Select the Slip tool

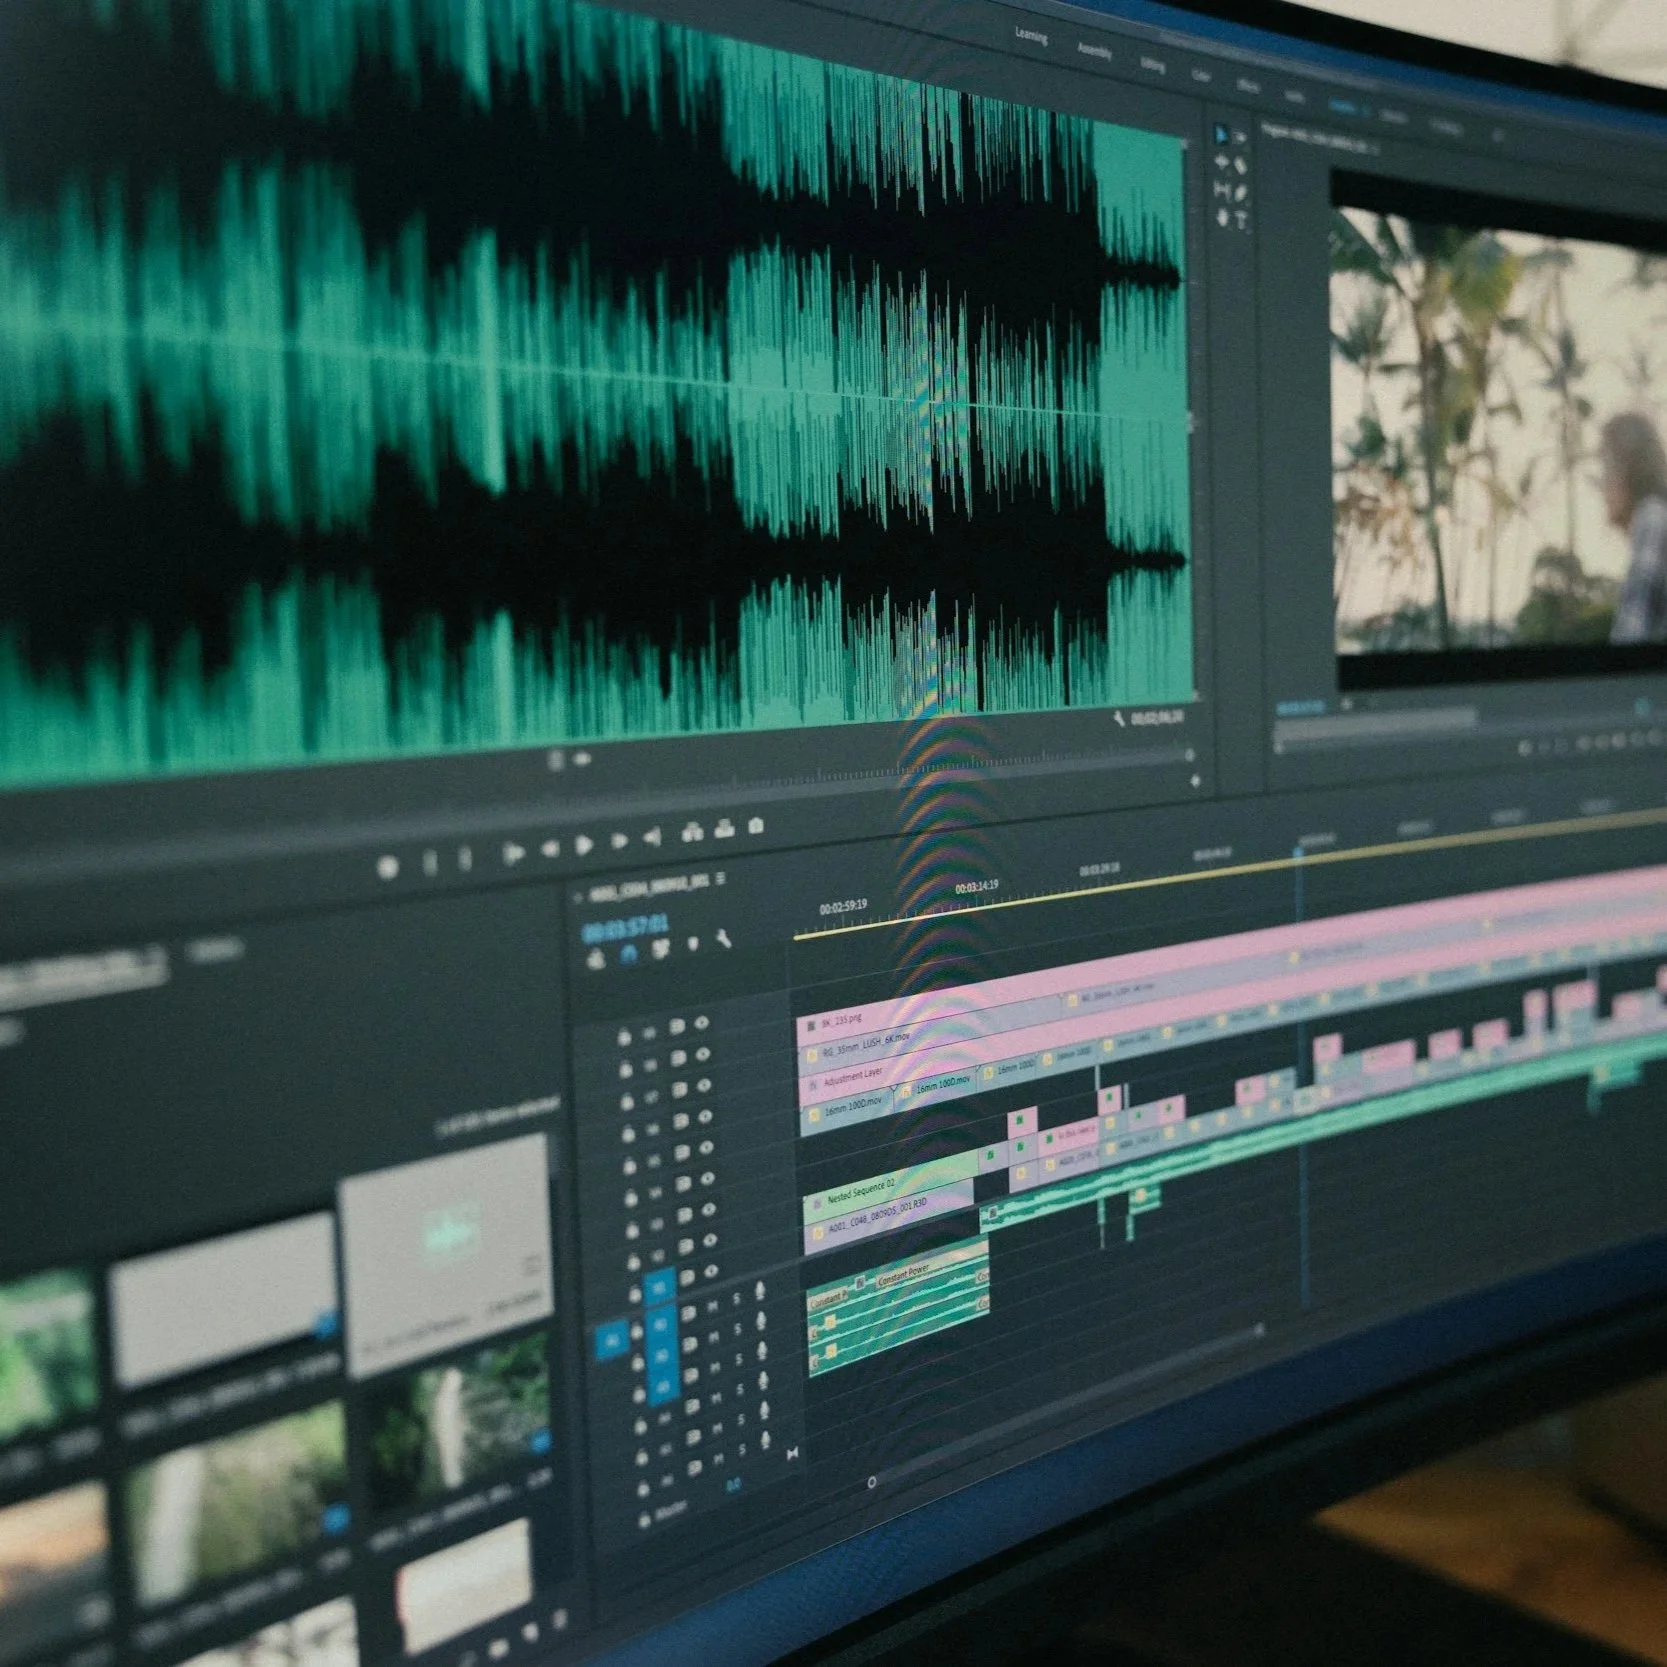coord(1222,189)
